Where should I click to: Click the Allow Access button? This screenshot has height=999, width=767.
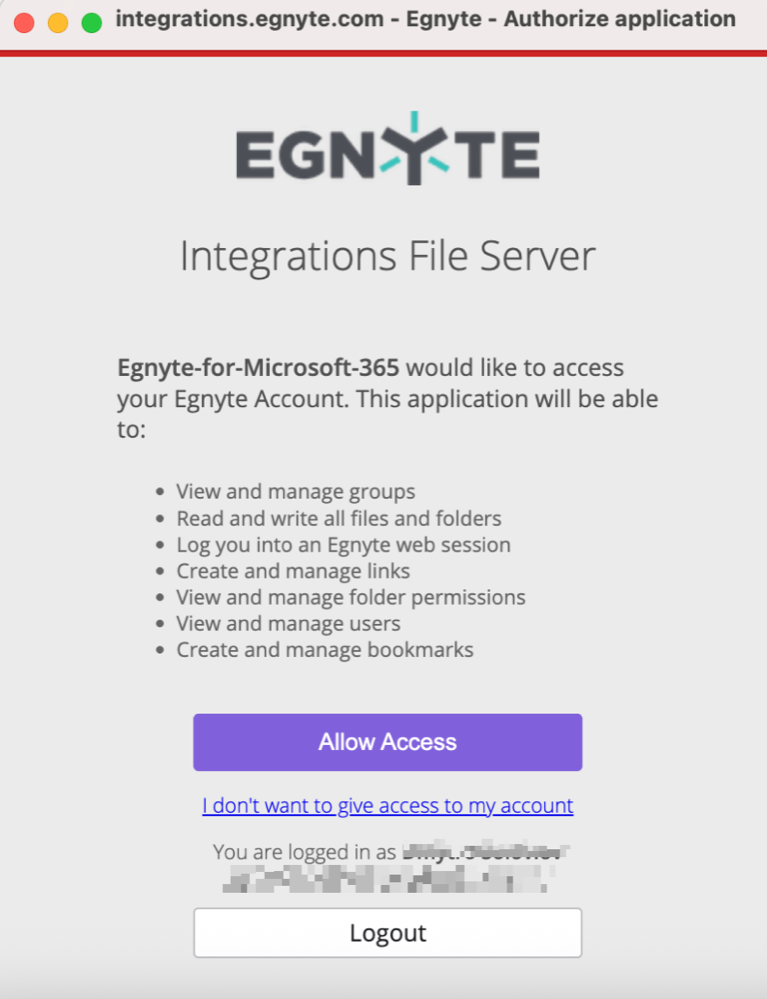(387, 742)
